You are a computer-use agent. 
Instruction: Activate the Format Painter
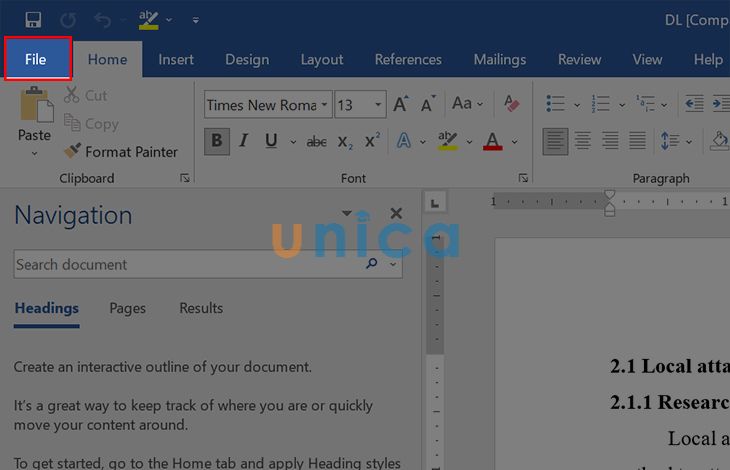coord(121,152)
